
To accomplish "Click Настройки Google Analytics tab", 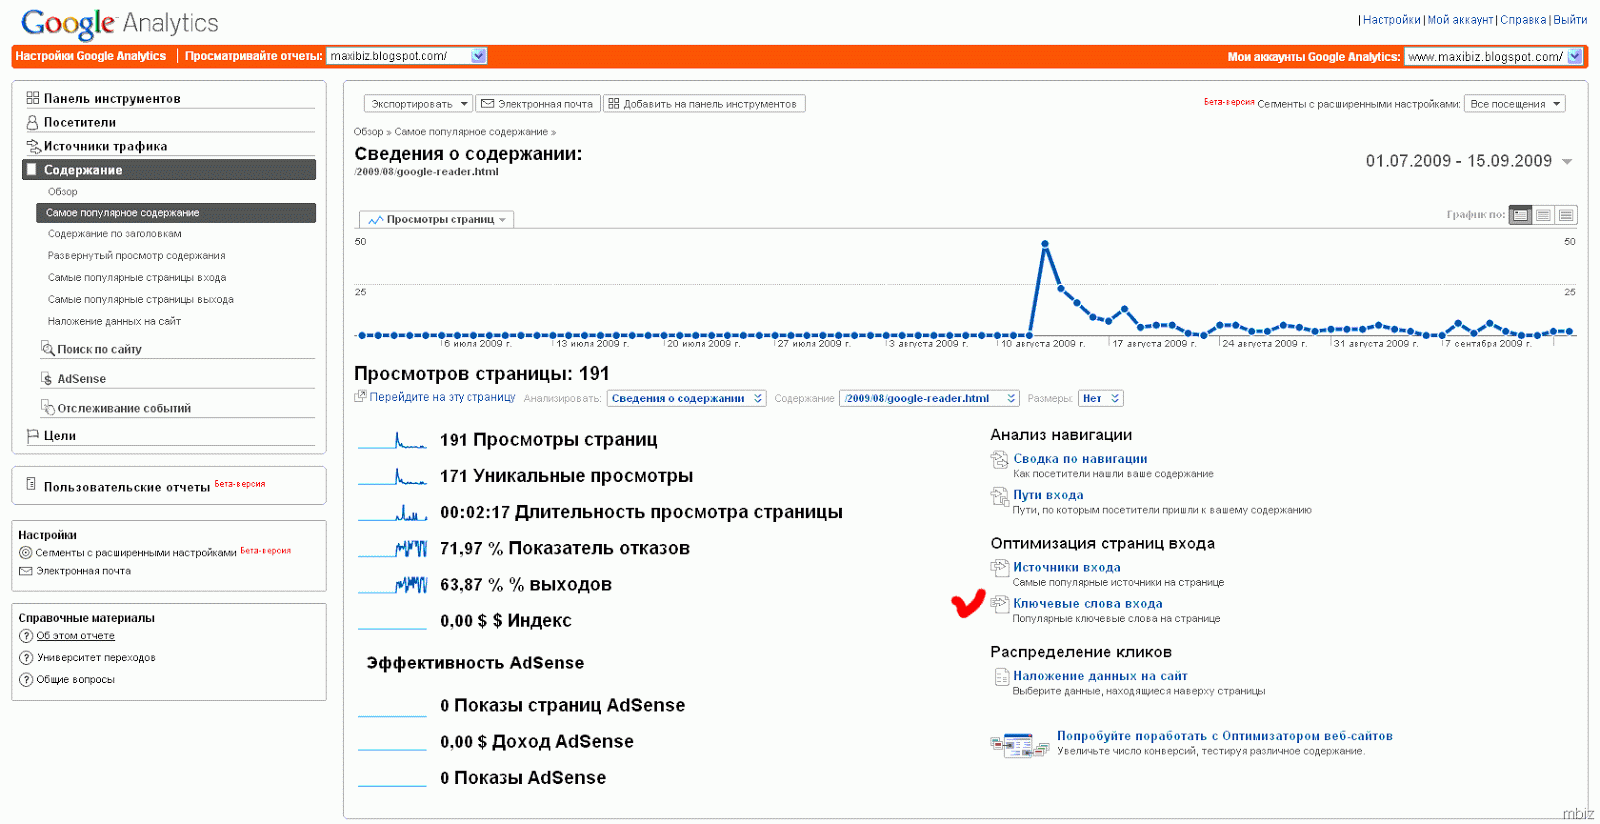I will tap(91, 56).
